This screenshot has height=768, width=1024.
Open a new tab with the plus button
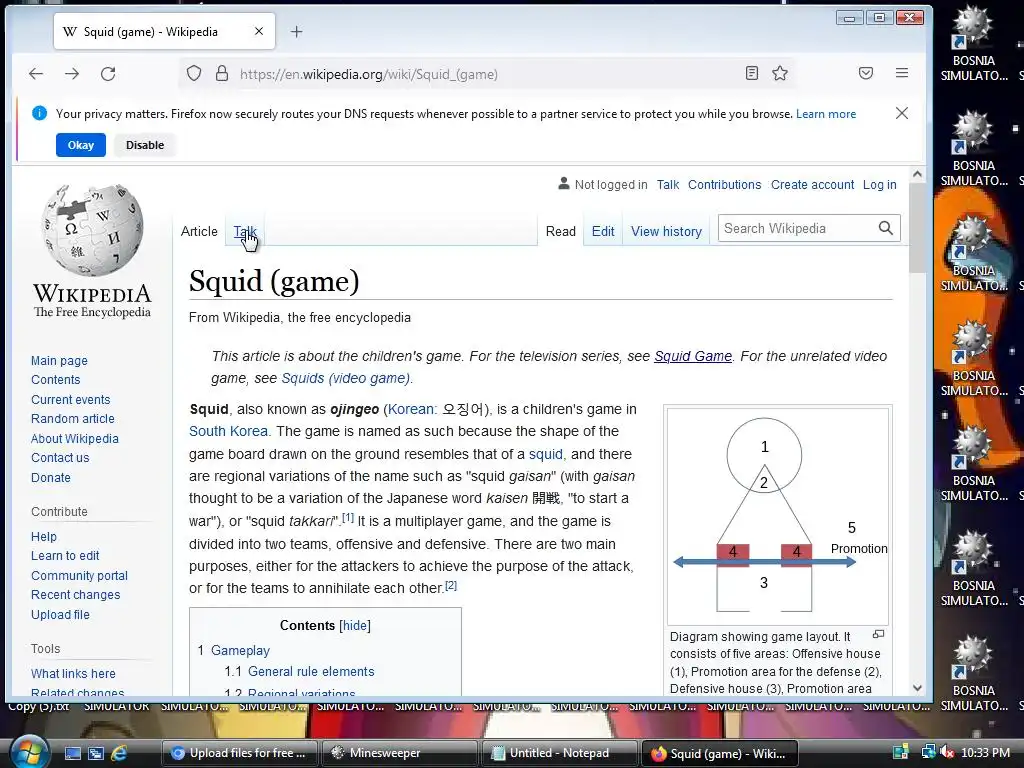tap(296, 31)
